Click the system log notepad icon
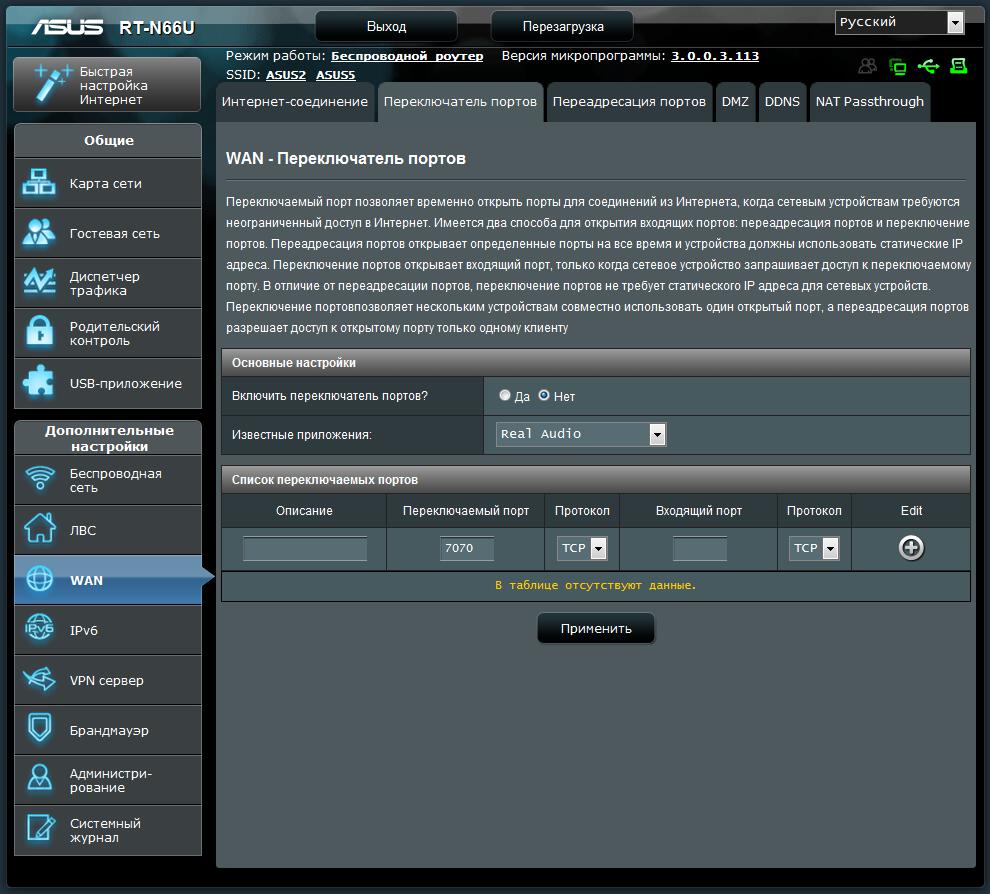The width and height of the screenshot is (990, 894). coord(40,828)
